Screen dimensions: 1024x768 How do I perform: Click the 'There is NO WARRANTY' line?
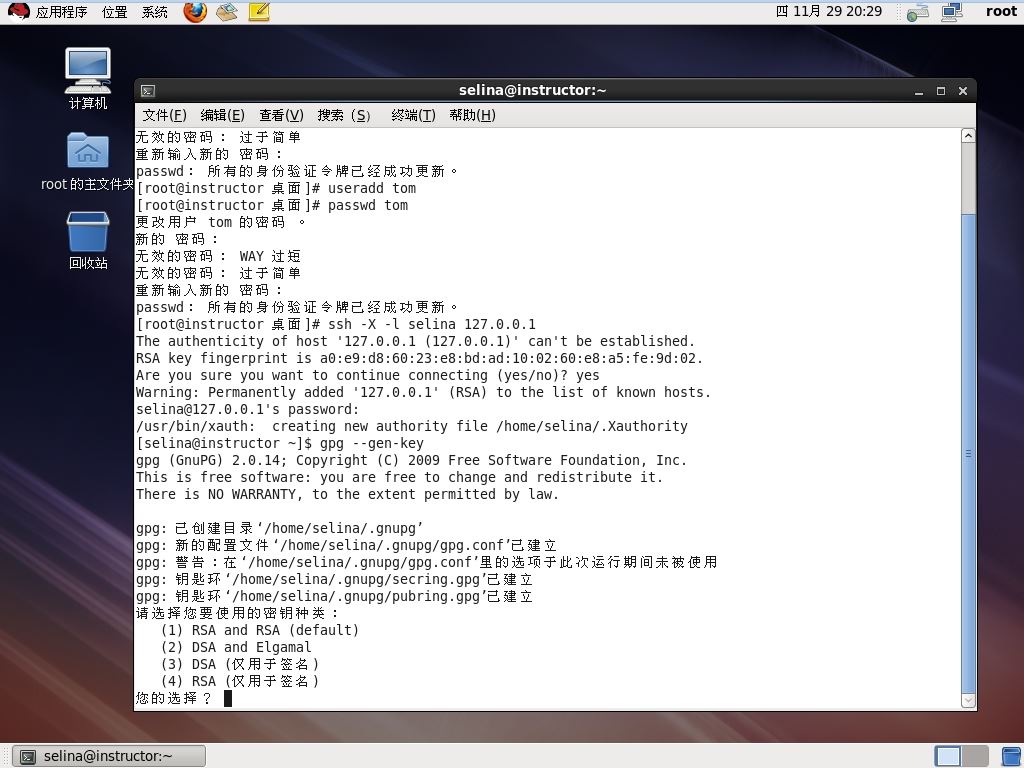click(347, 494)
